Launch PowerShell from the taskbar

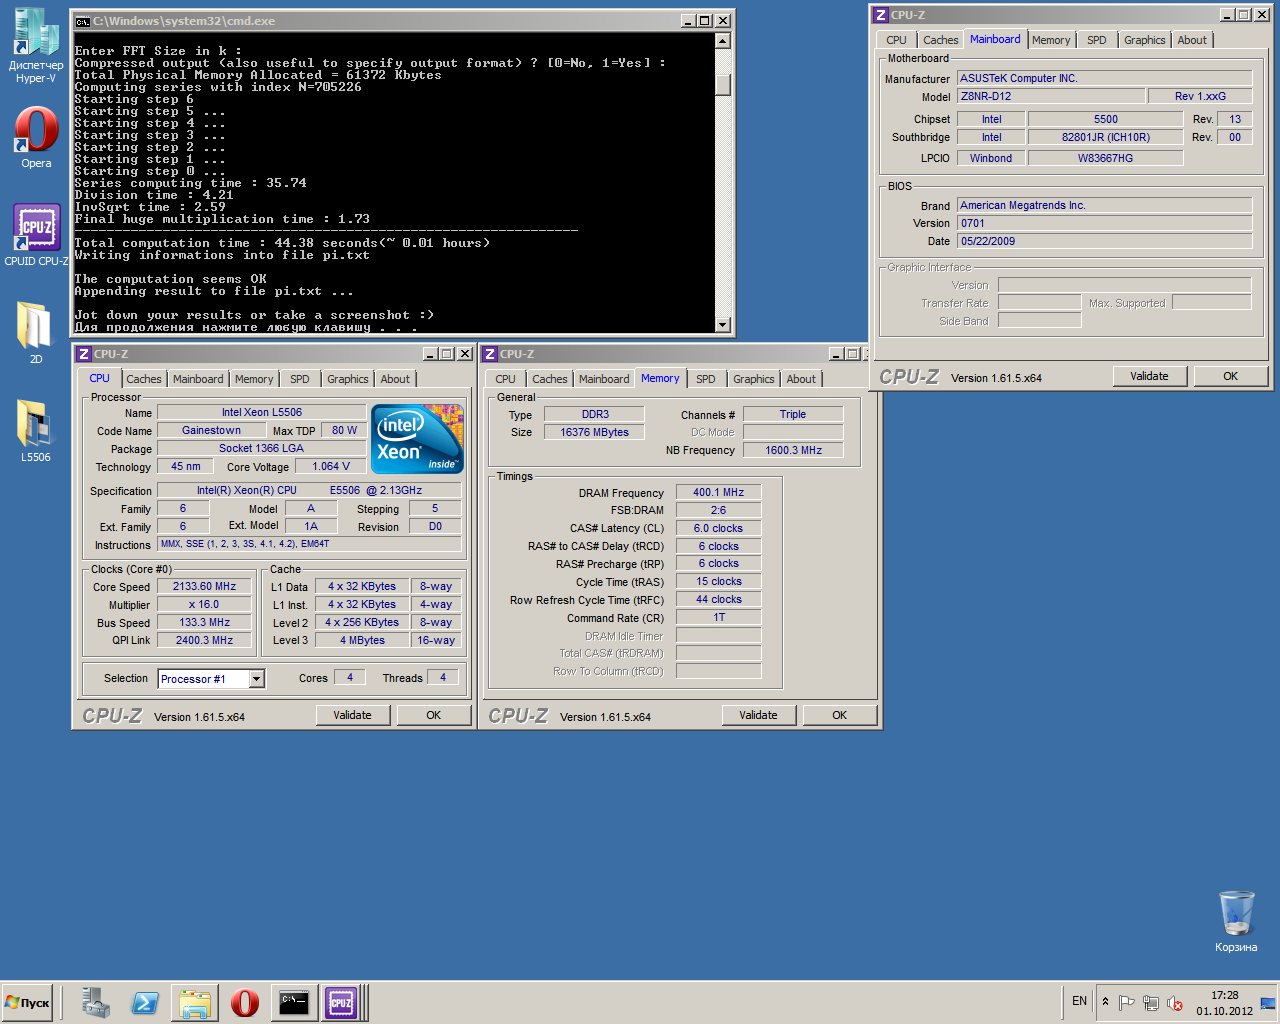click(x=145, y=1002)
